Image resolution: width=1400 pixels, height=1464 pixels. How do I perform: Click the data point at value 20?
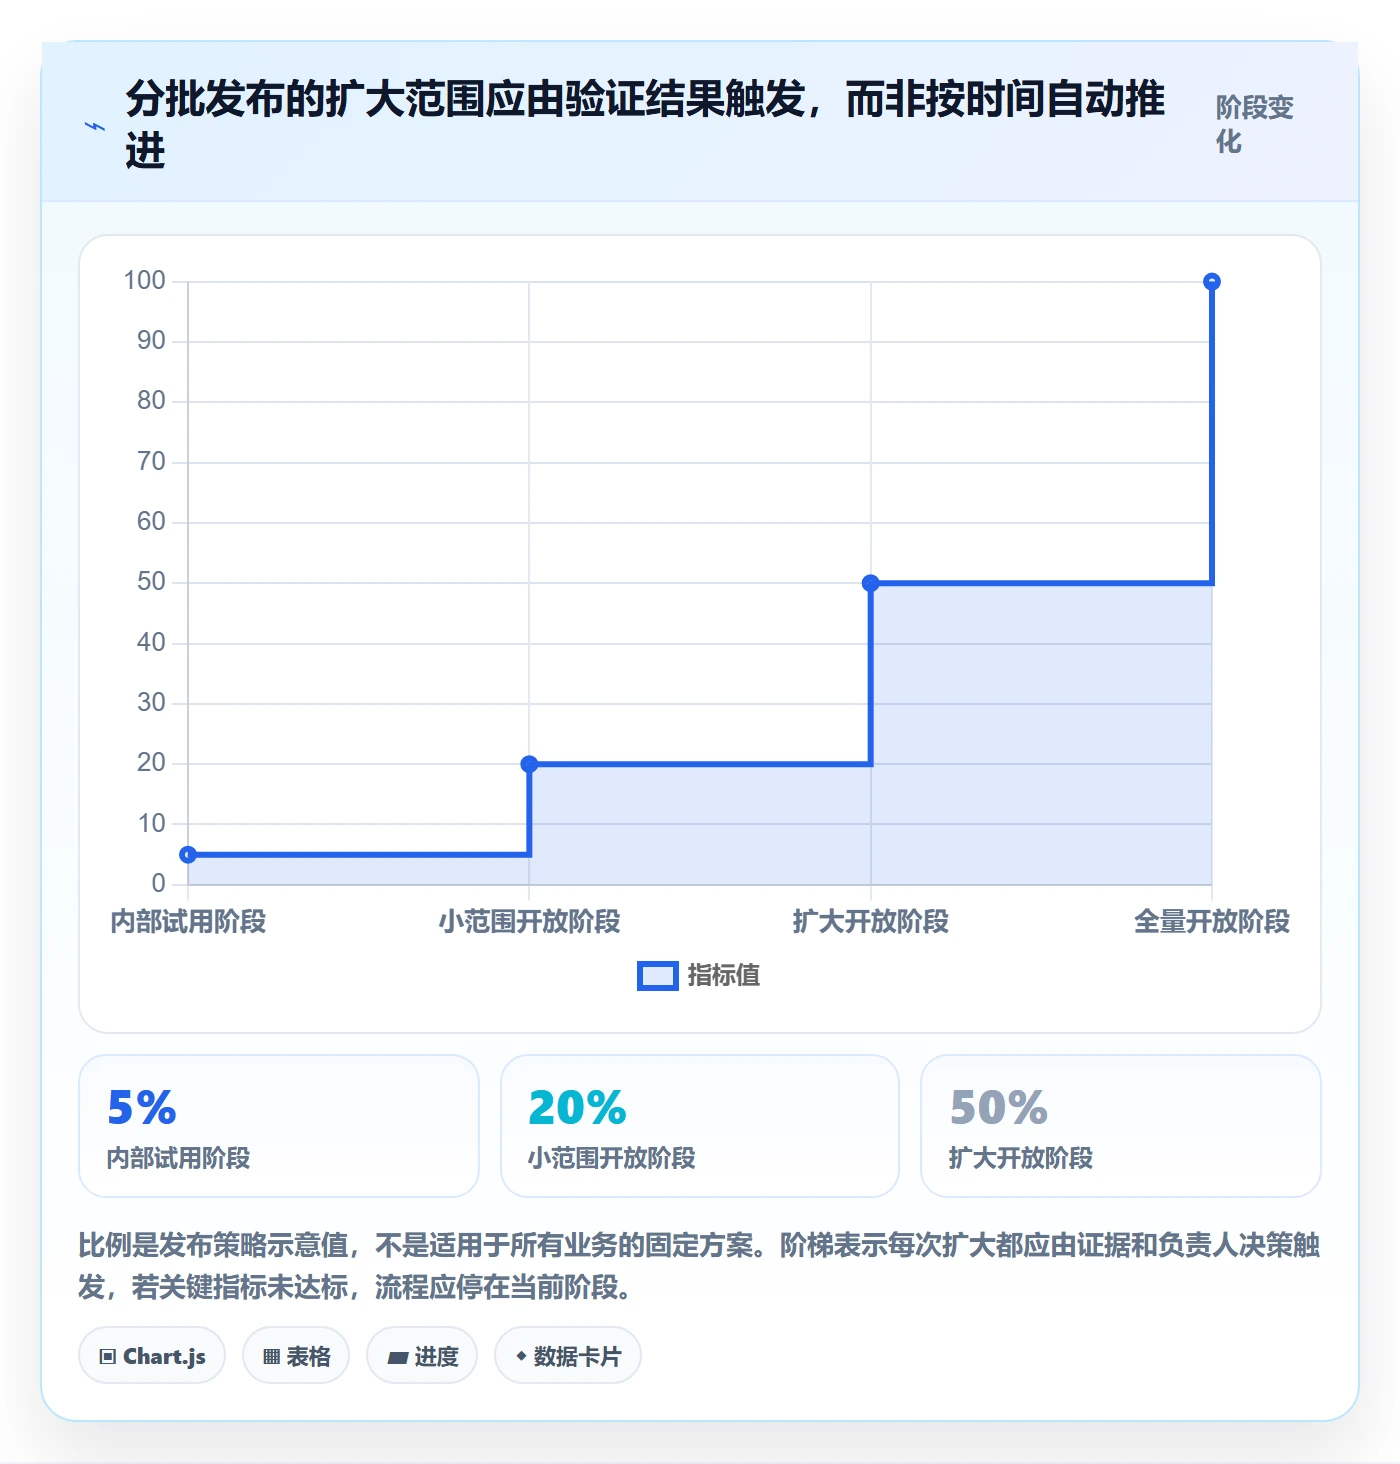click(529, 764)
